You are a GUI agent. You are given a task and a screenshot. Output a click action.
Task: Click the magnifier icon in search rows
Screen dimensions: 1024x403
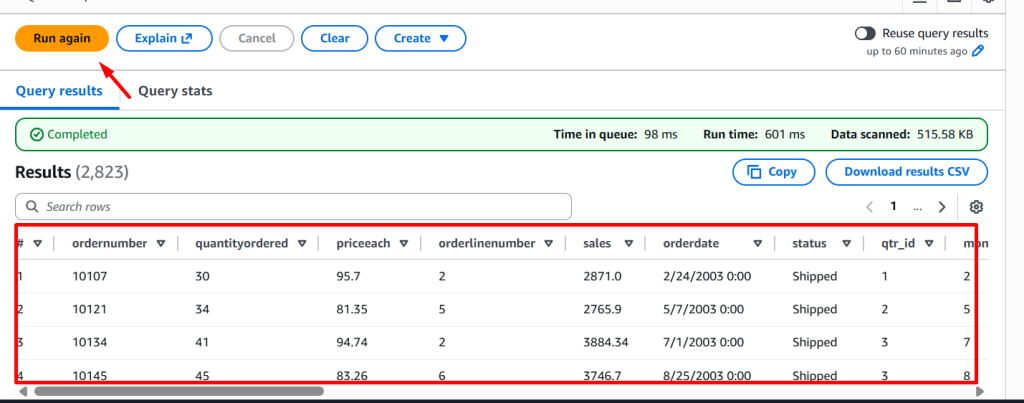pyautogui.click(x=32, y=207)
